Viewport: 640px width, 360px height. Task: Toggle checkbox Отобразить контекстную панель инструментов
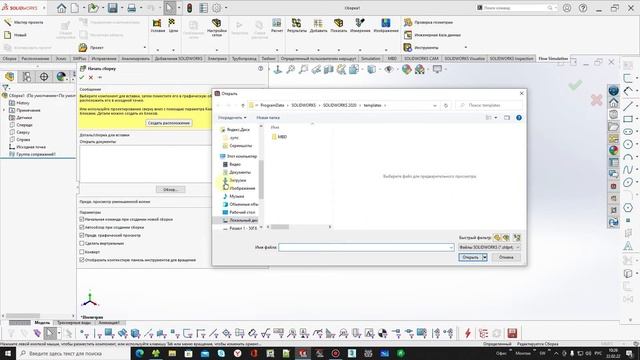point(82,260)
